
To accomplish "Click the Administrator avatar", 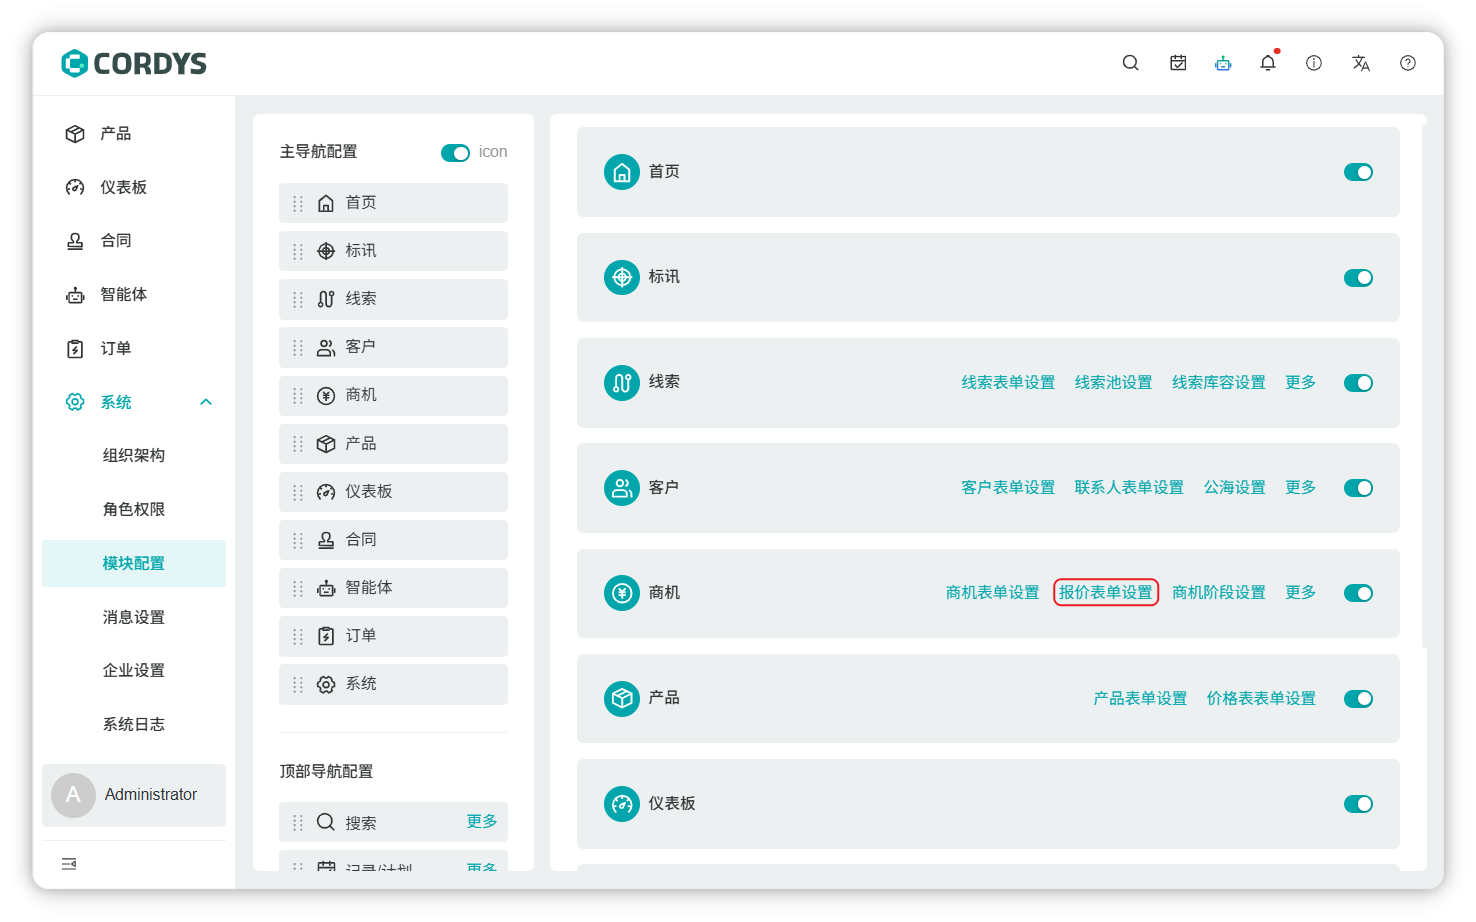I will (73, 795).
